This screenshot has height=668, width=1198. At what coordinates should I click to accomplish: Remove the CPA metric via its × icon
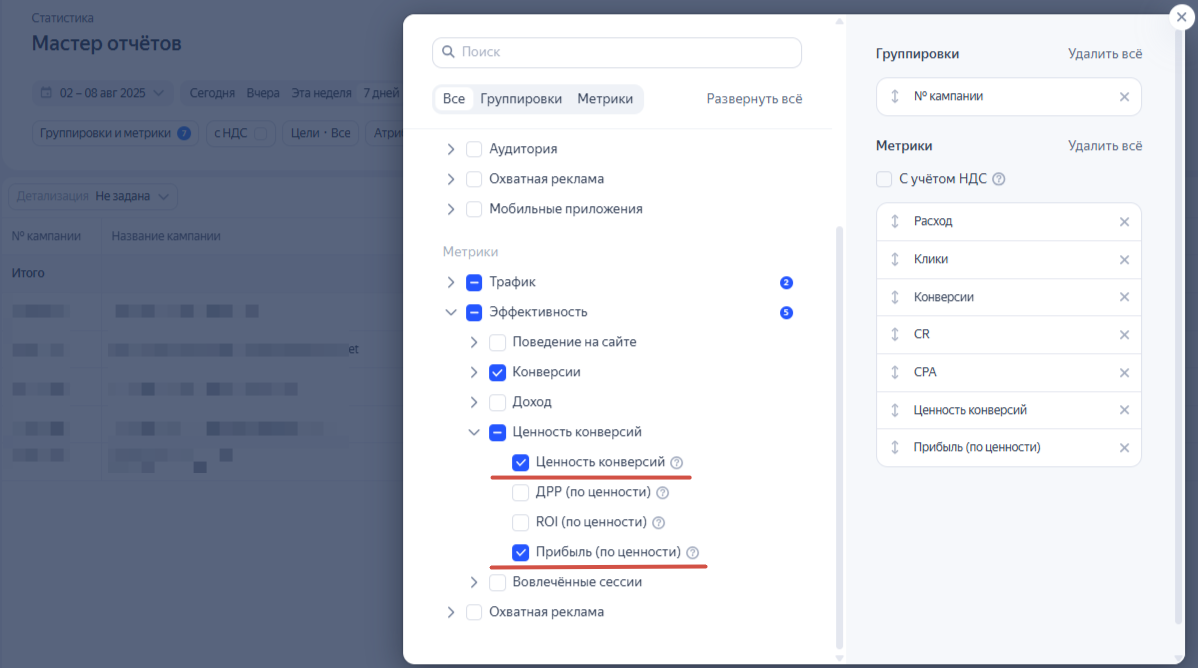[x=1125, y=372]
